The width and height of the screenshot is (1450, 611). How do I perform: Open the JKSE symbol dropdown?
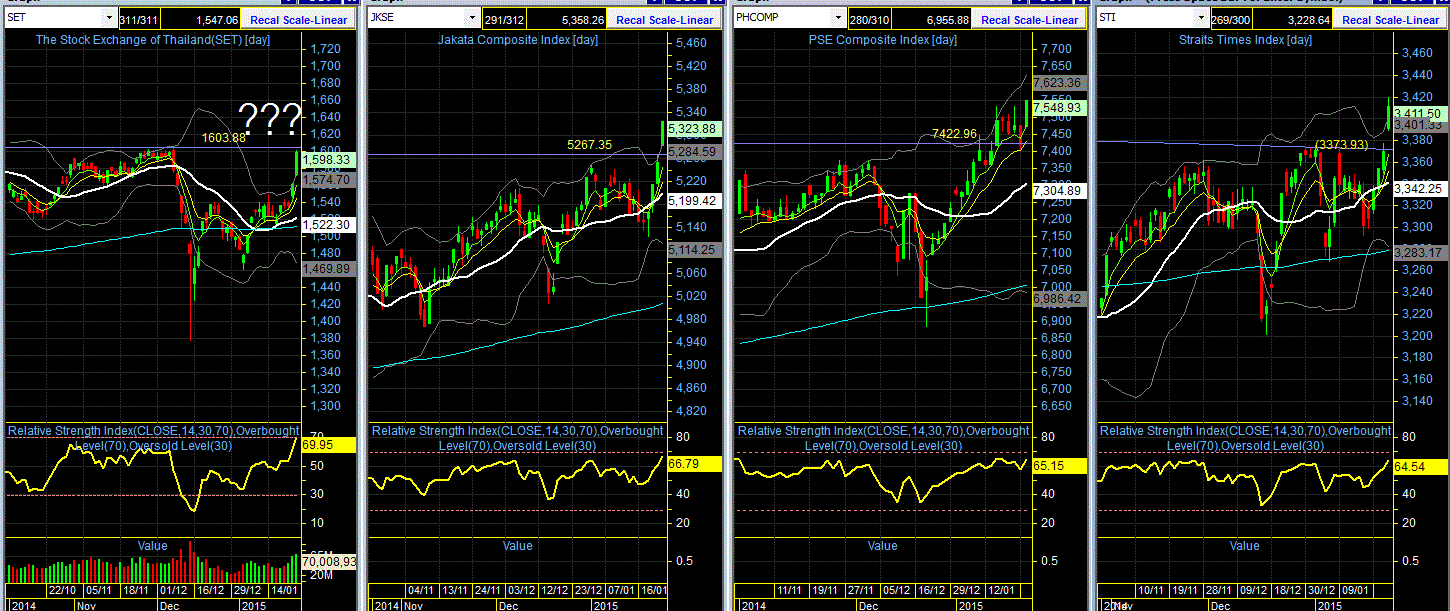point(472,18)
